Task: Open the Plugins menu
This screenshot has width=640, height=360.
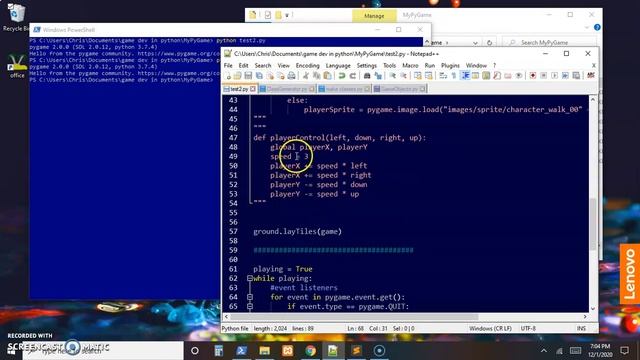Action: coord(450,65)
